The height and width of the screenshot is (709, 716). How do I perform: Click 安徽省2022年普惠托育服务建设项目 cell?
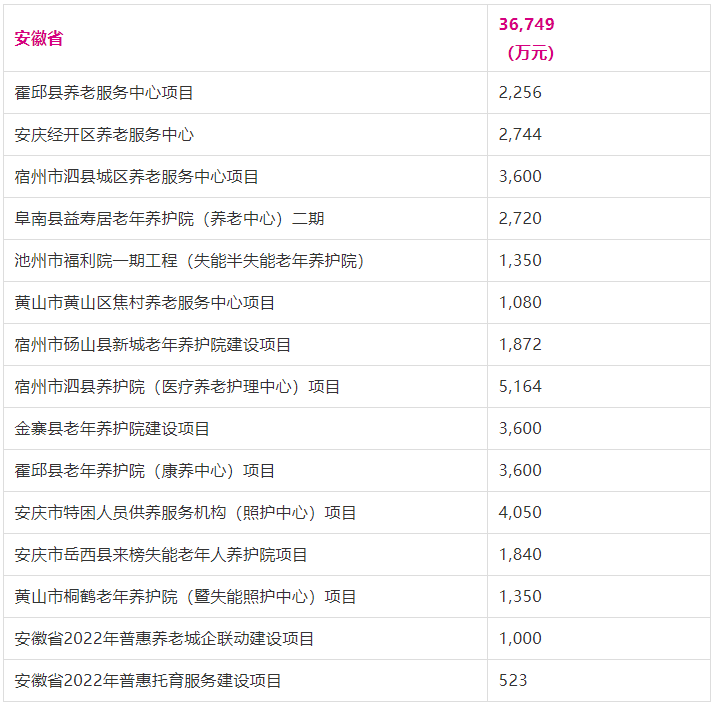[148, 680]
